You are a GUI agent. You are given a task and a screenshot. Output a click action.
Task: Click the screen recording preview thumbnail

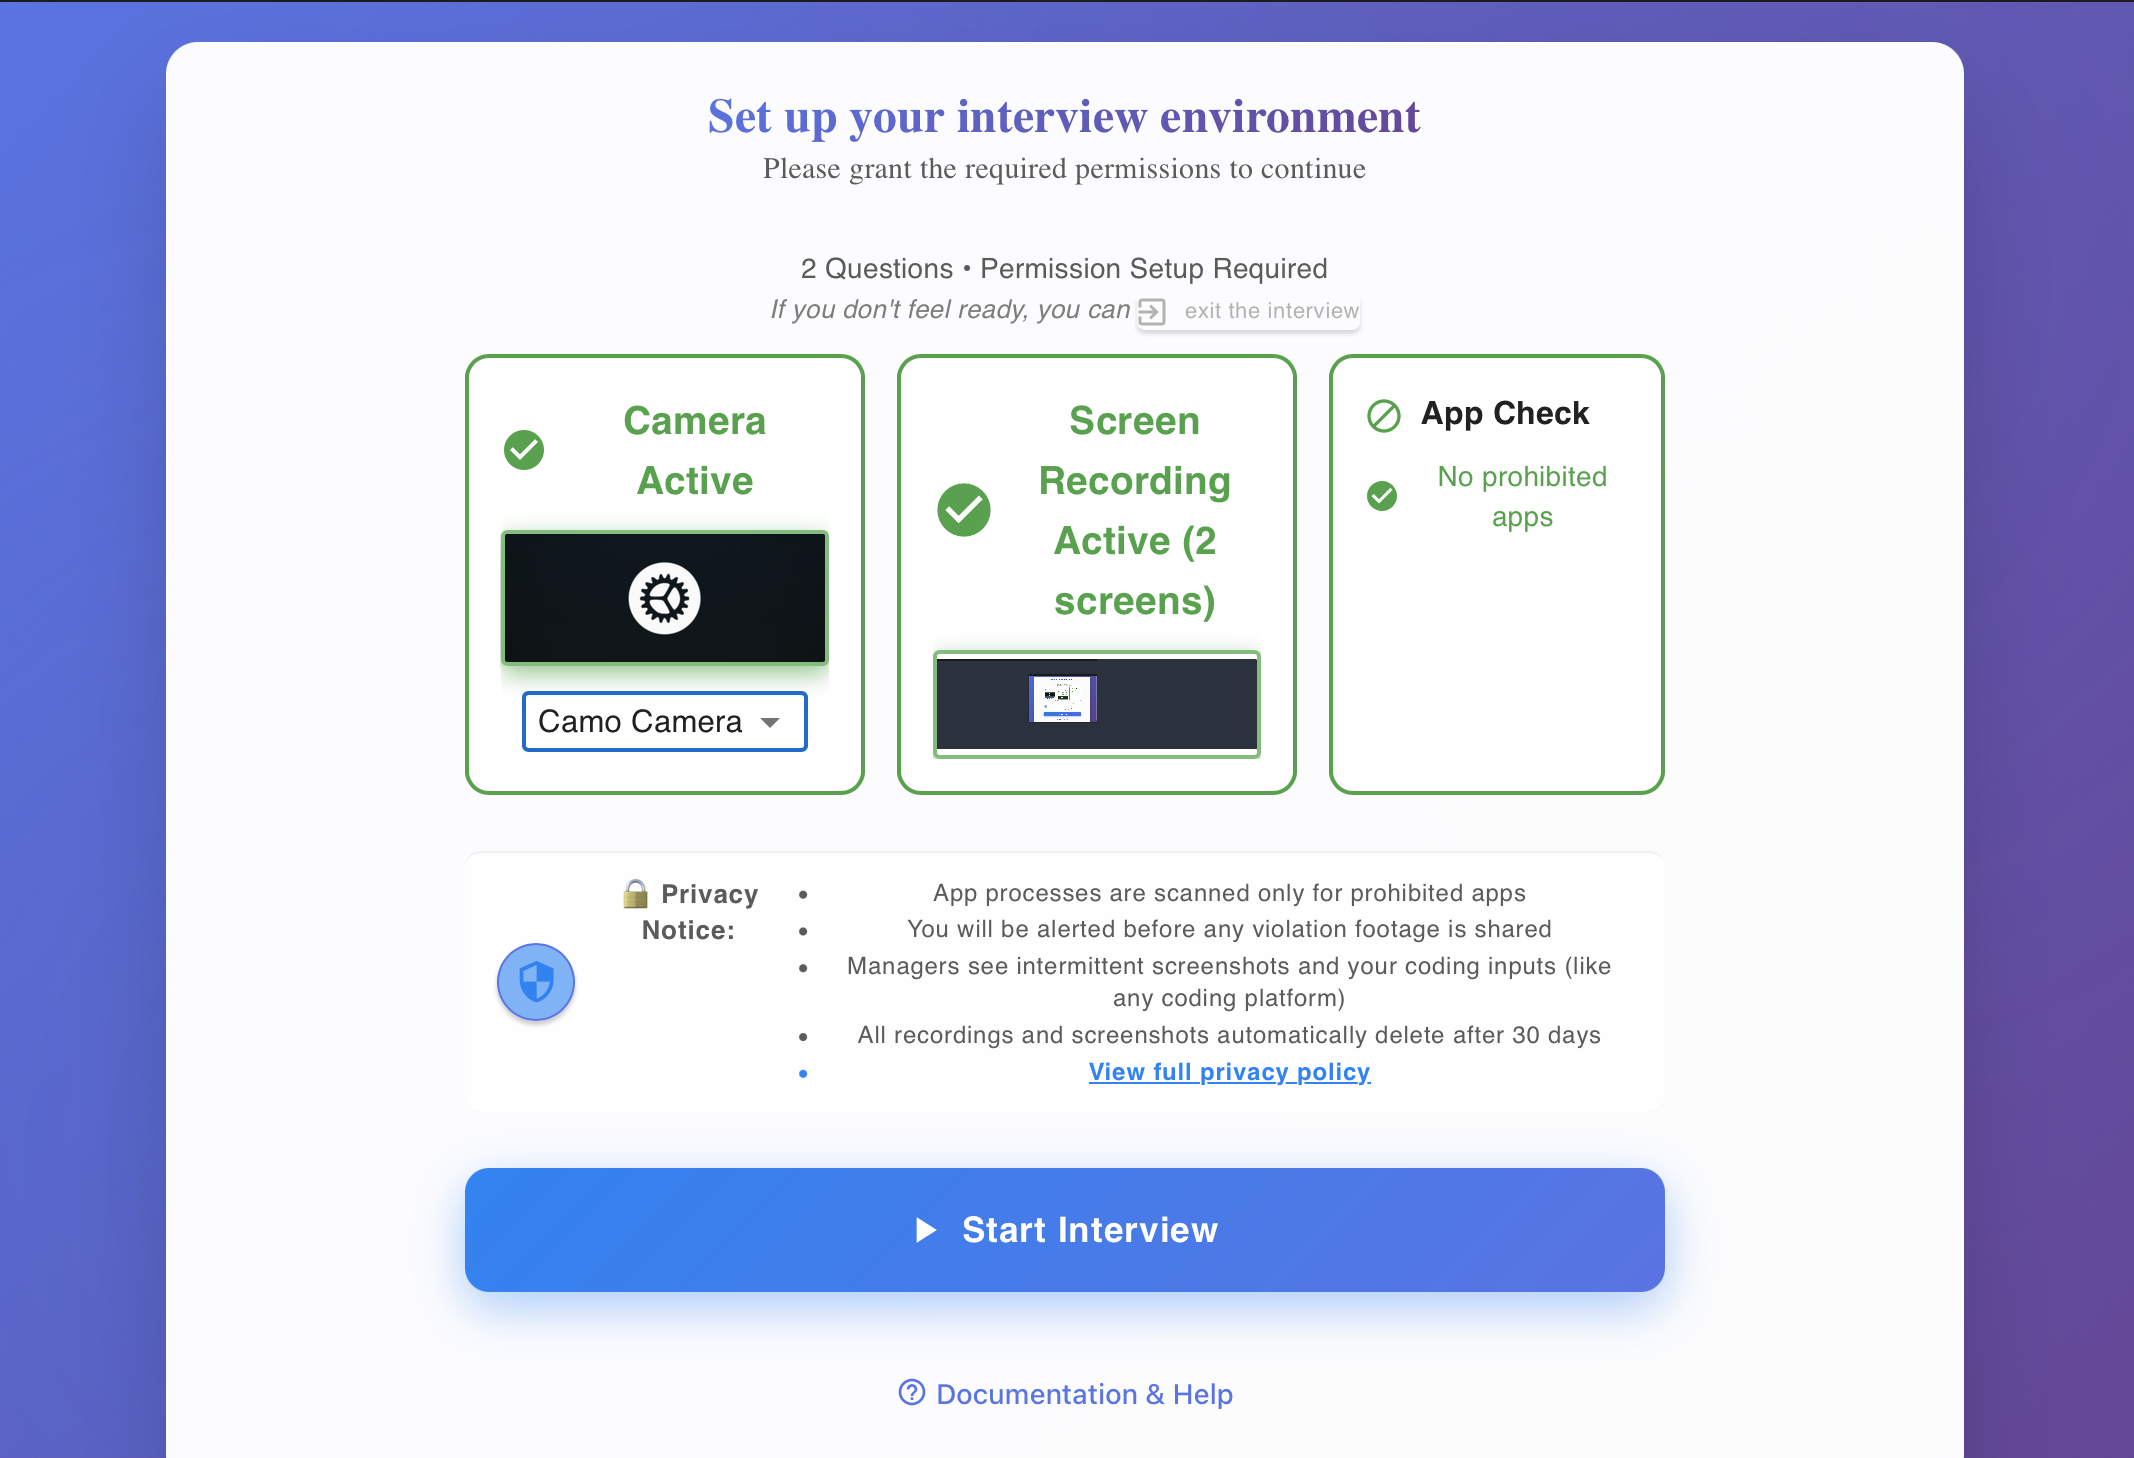click(1096, 705)
